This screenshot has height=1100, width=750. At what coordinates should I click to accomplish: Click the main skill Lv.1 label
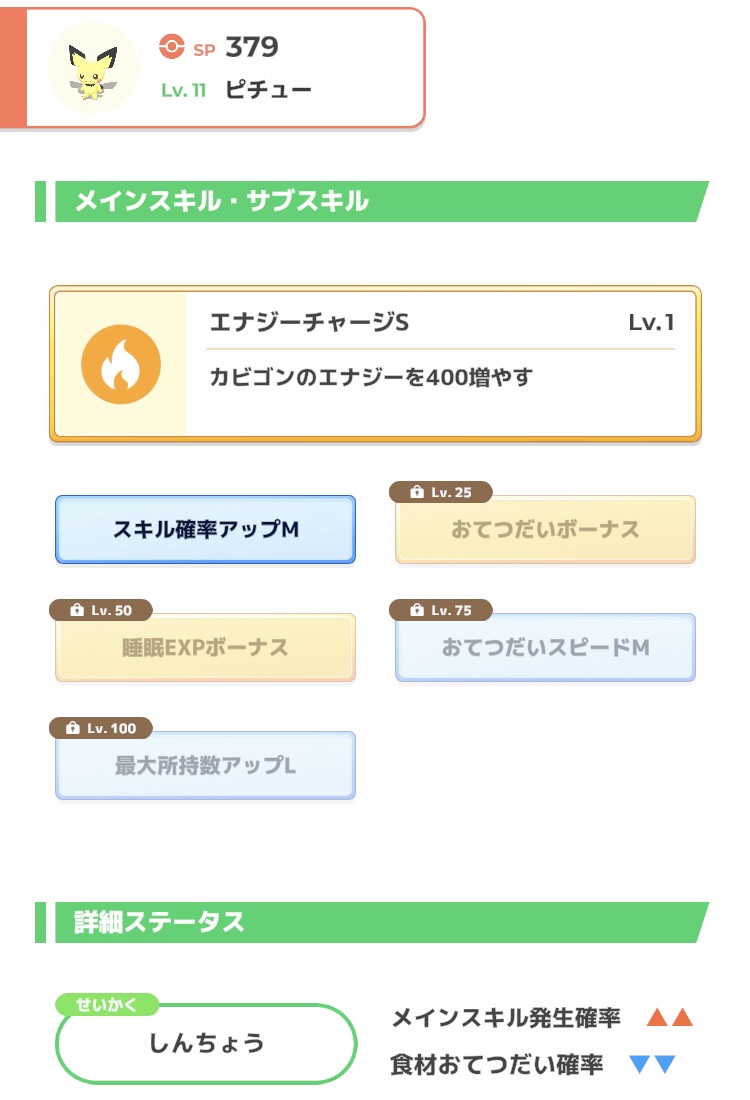651,322
